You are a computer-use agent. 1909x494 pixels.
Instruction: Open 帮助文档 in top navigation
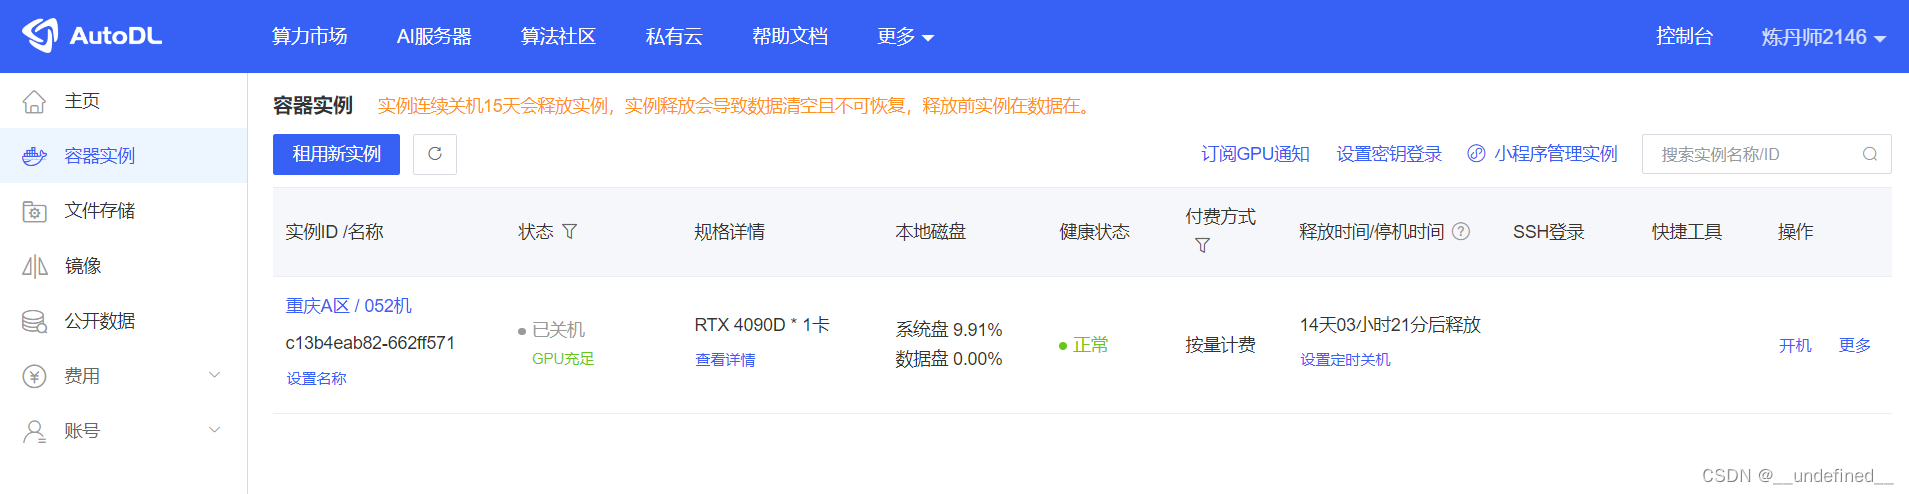tap(790, 36)
